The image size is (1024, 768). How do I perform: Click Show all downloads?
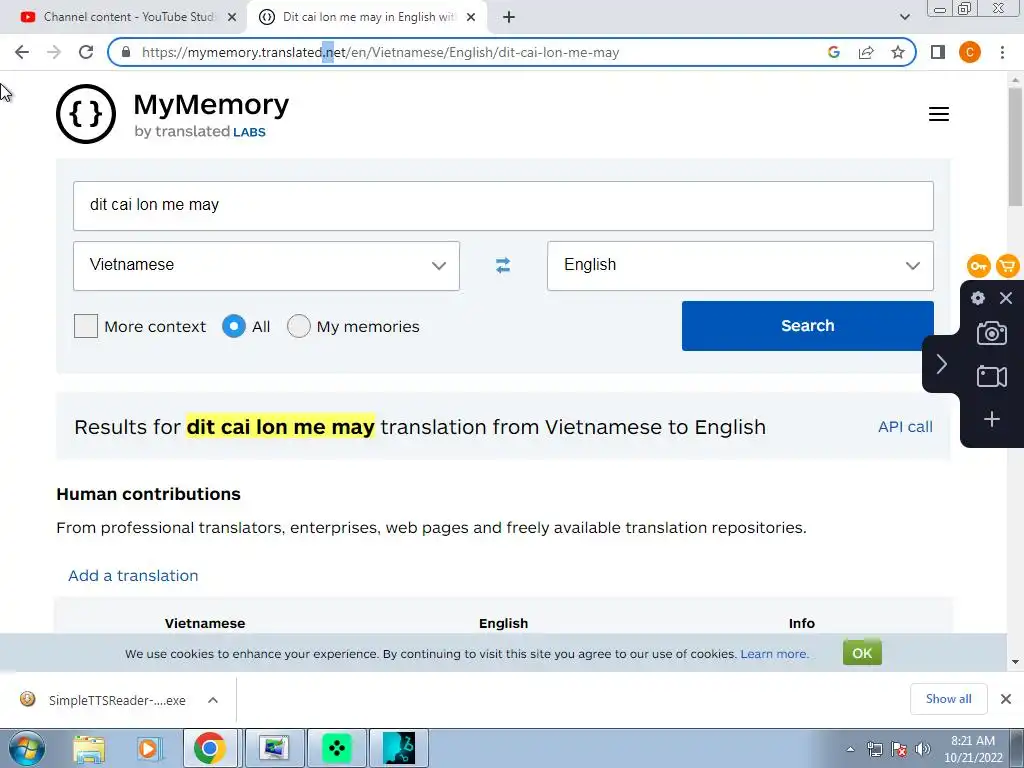948,699
